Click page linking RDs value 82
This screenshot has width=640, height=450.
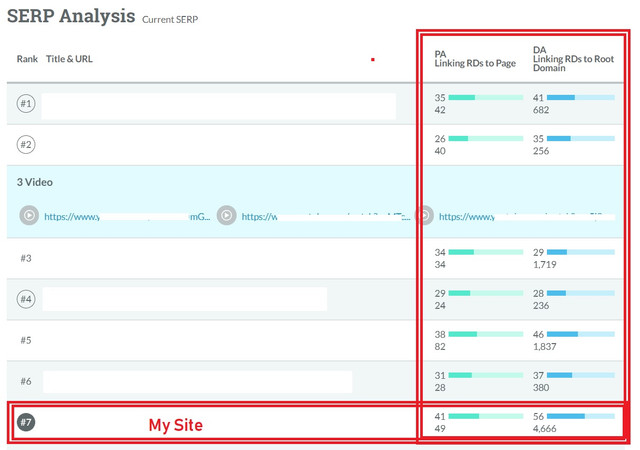440,347
